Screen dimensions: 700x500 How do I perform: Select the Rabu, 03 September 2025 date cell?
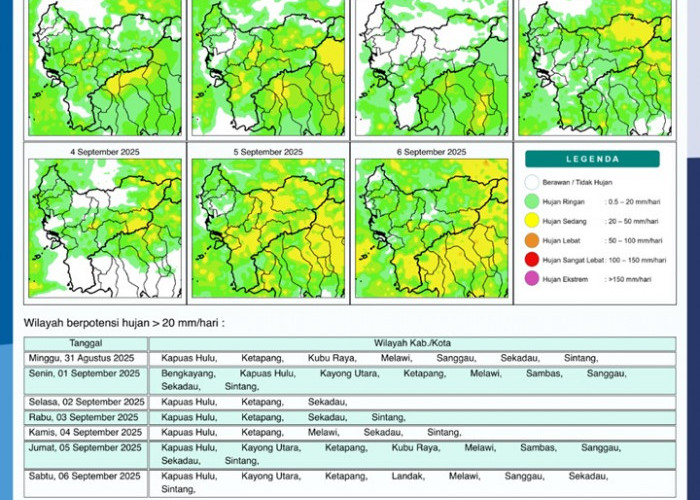85,417
